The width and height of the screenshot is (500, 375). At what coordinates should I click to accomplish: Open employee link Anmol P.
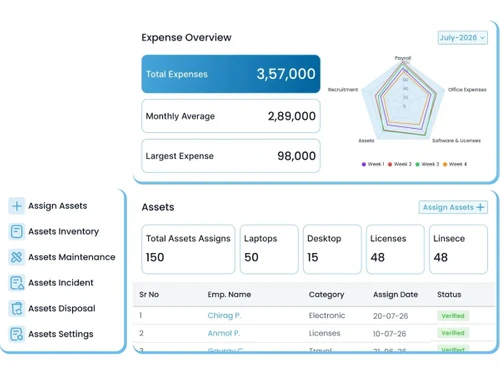click(224, 333)
